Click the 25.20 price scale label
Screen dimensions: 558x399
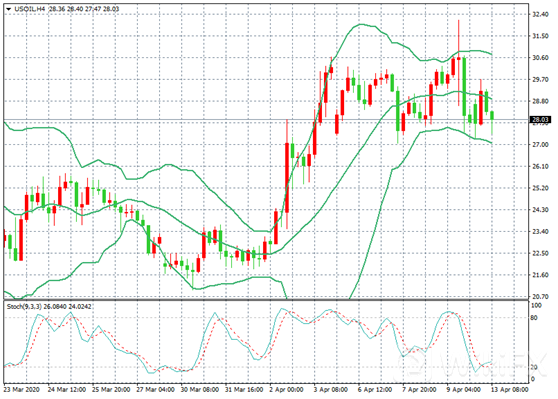540,188
